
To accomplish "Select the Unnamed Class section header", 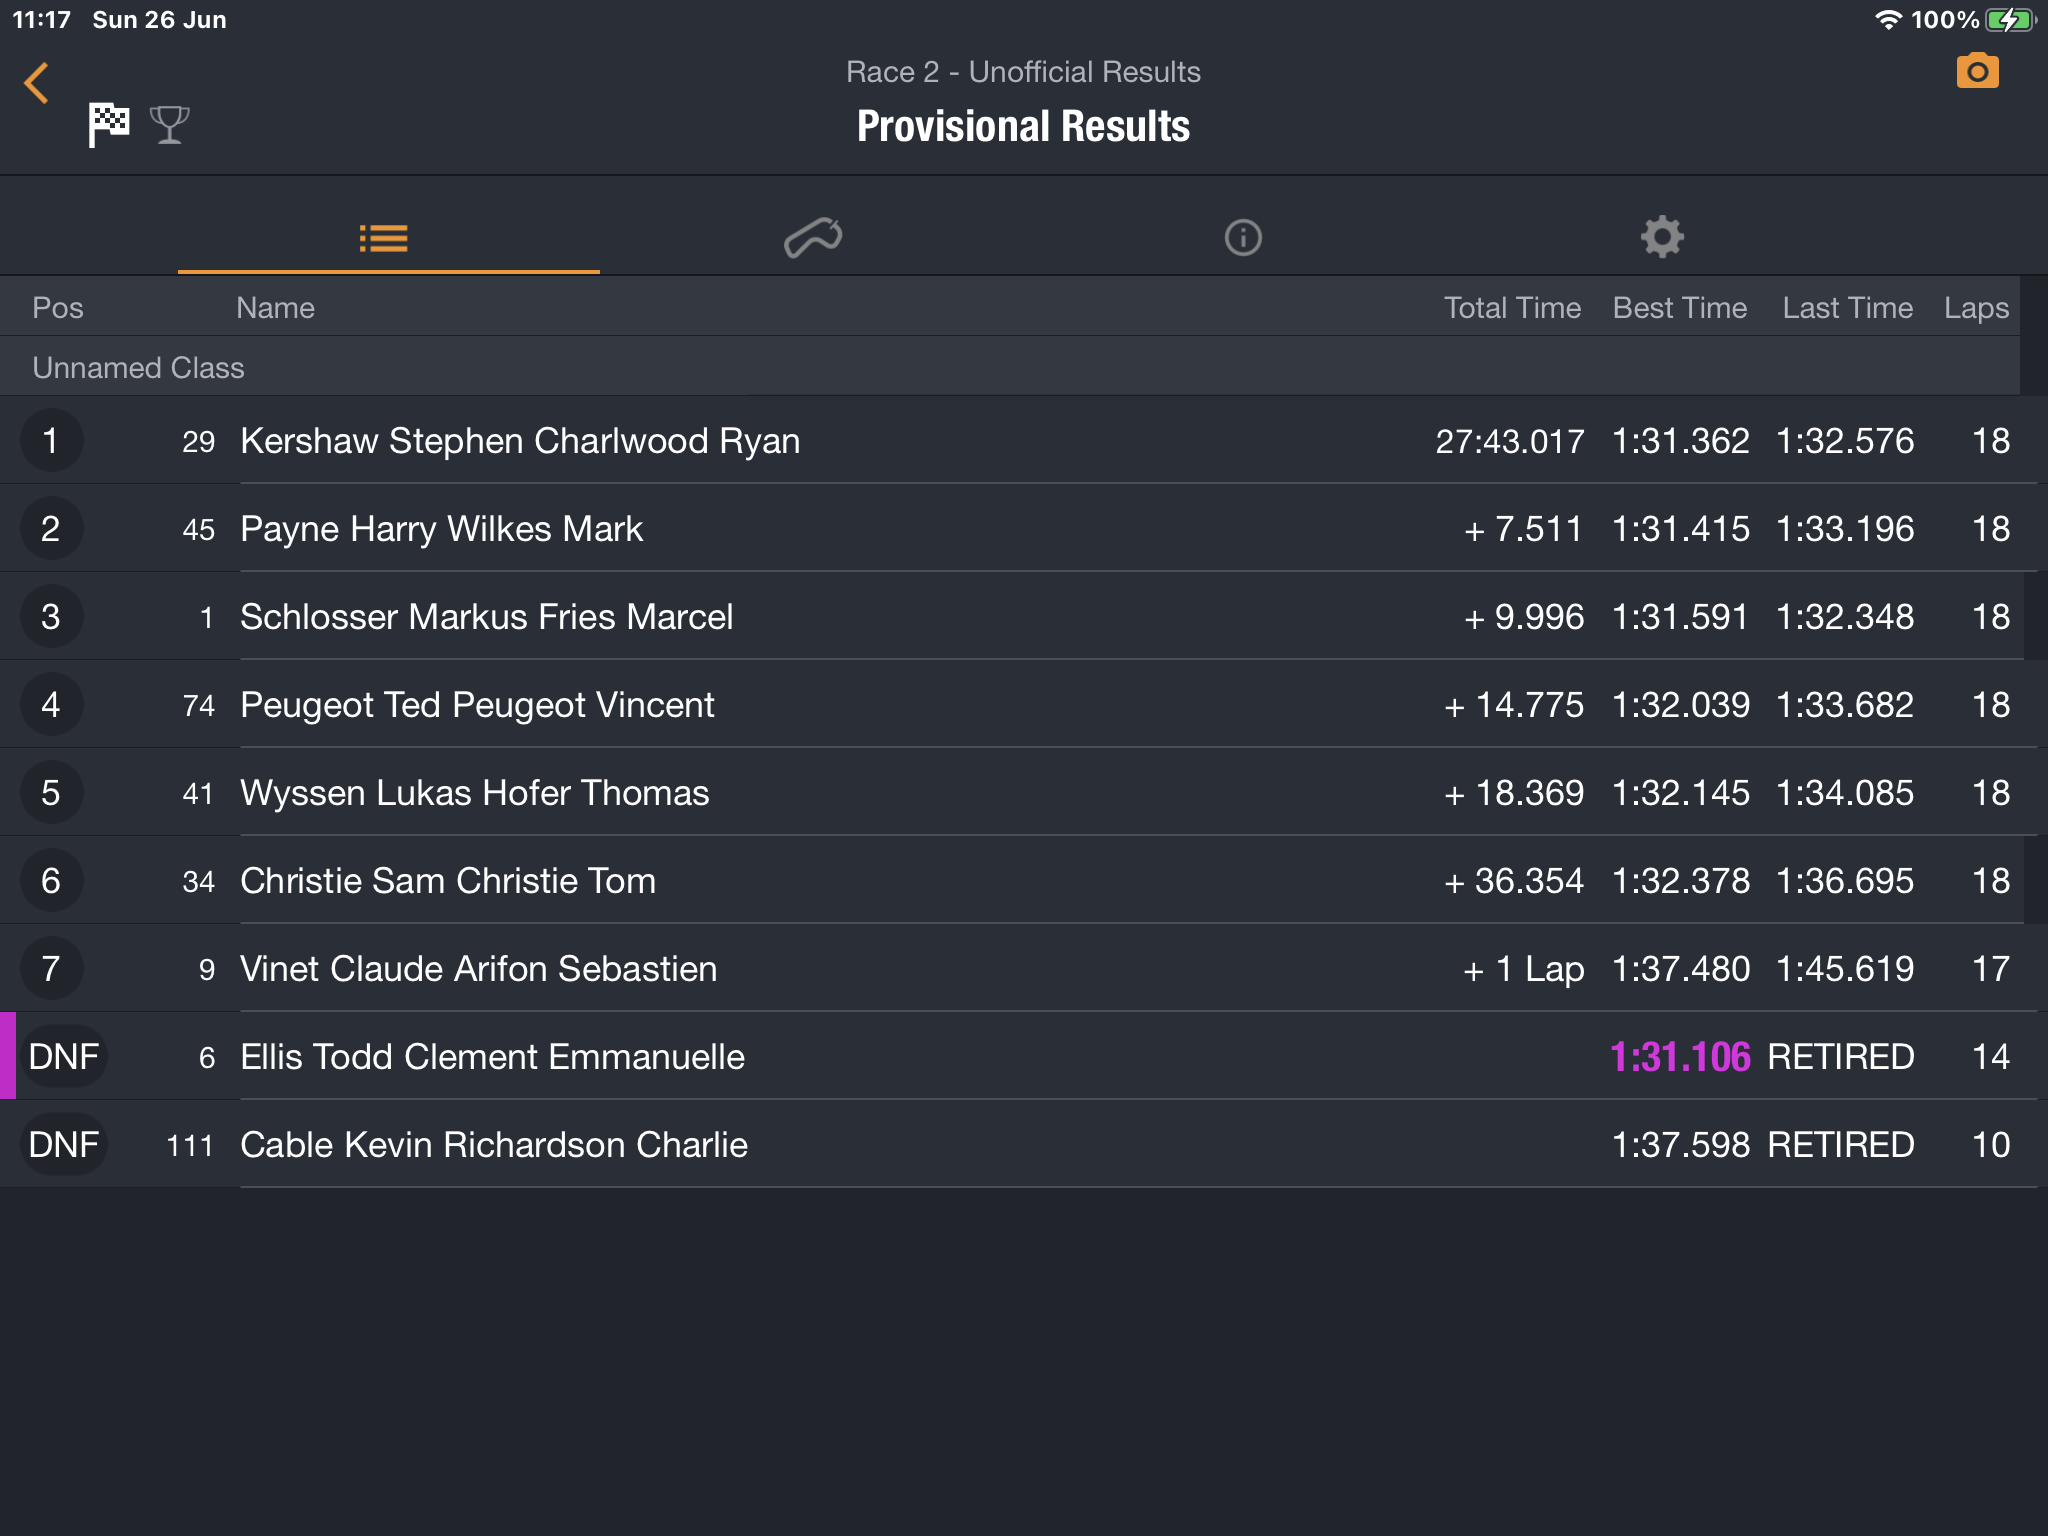I will pyautogui.click(x=1010, y=367).
